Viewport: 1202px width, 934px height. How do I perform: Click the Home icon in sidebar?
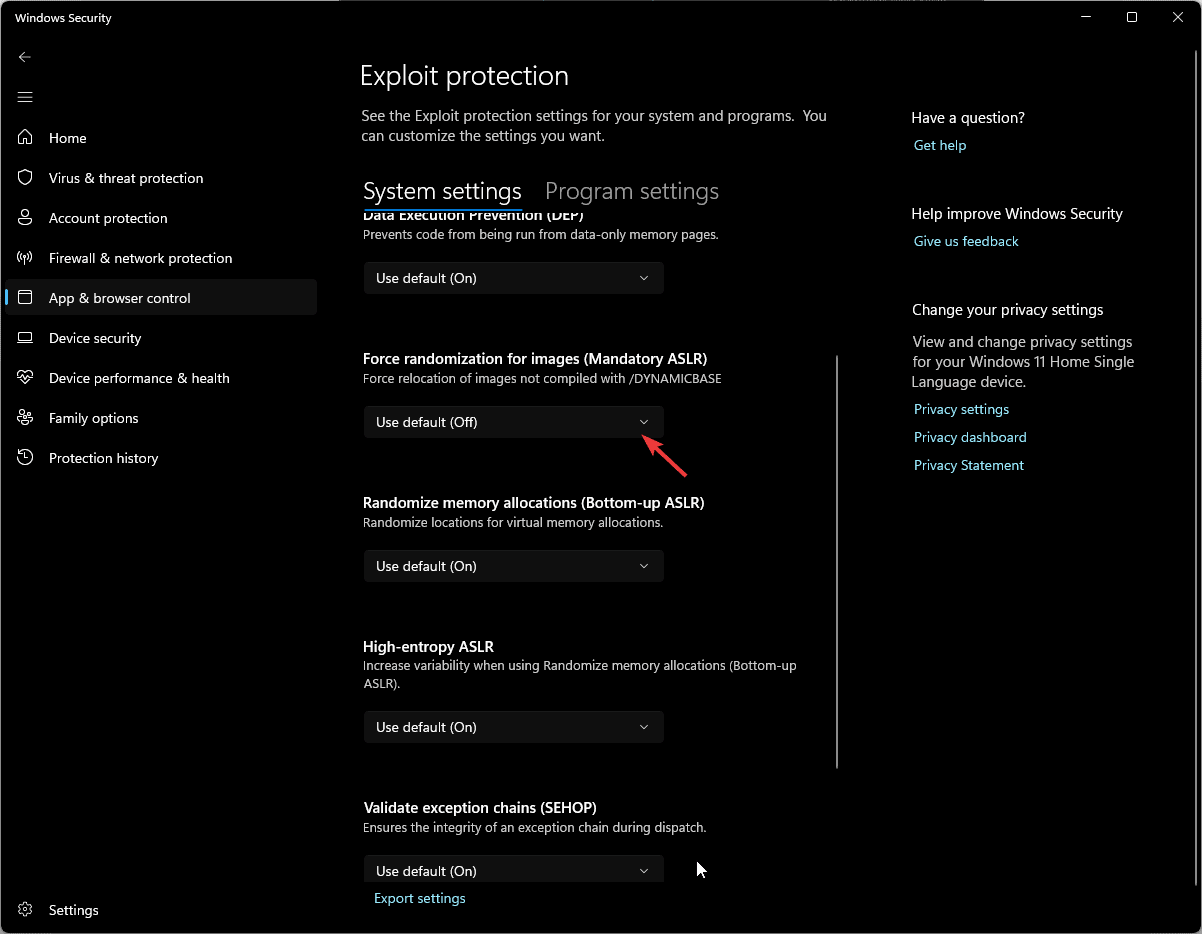26,138
